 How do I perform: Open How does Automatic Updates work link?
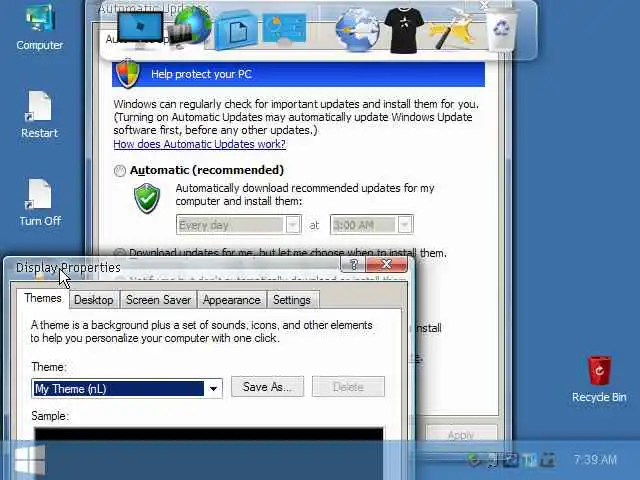[200, 144]
